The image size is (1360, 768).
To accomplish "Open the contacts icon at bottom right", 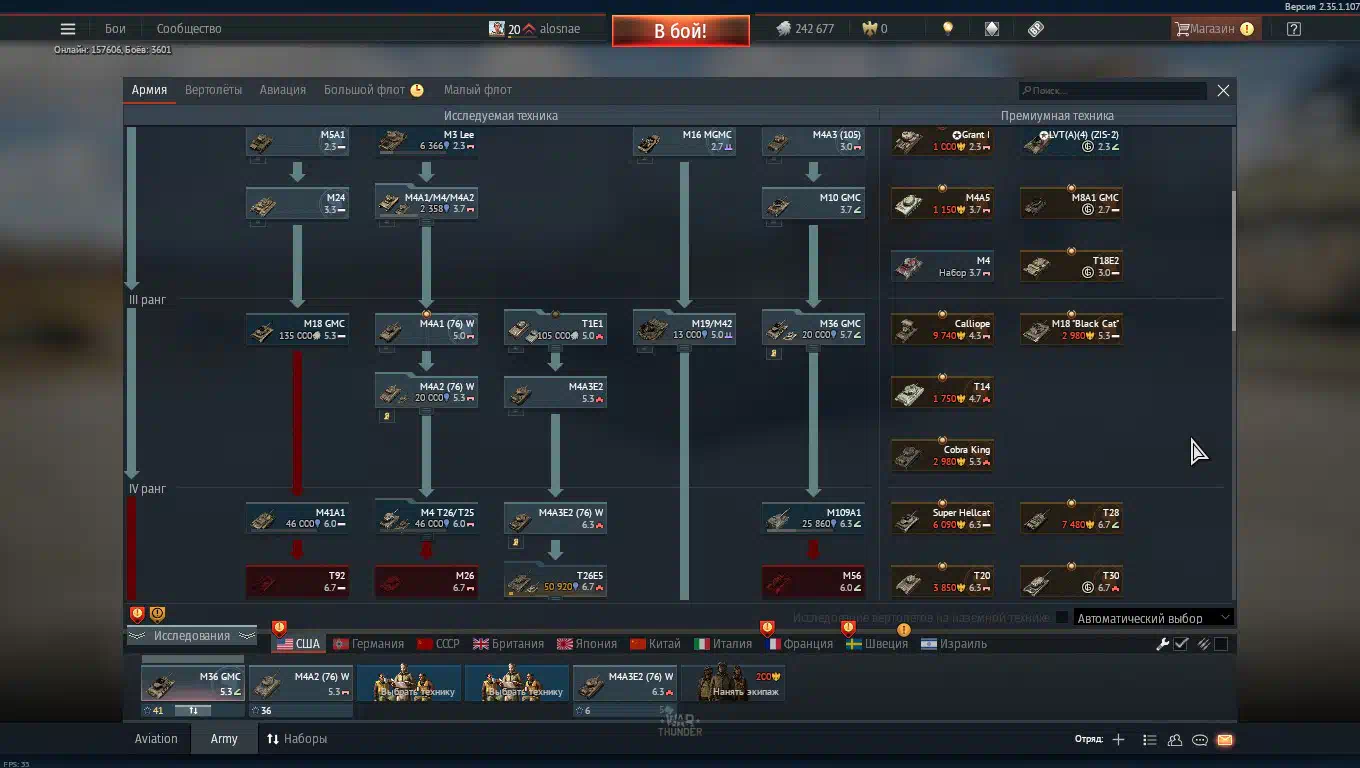I will (1175, 740).
